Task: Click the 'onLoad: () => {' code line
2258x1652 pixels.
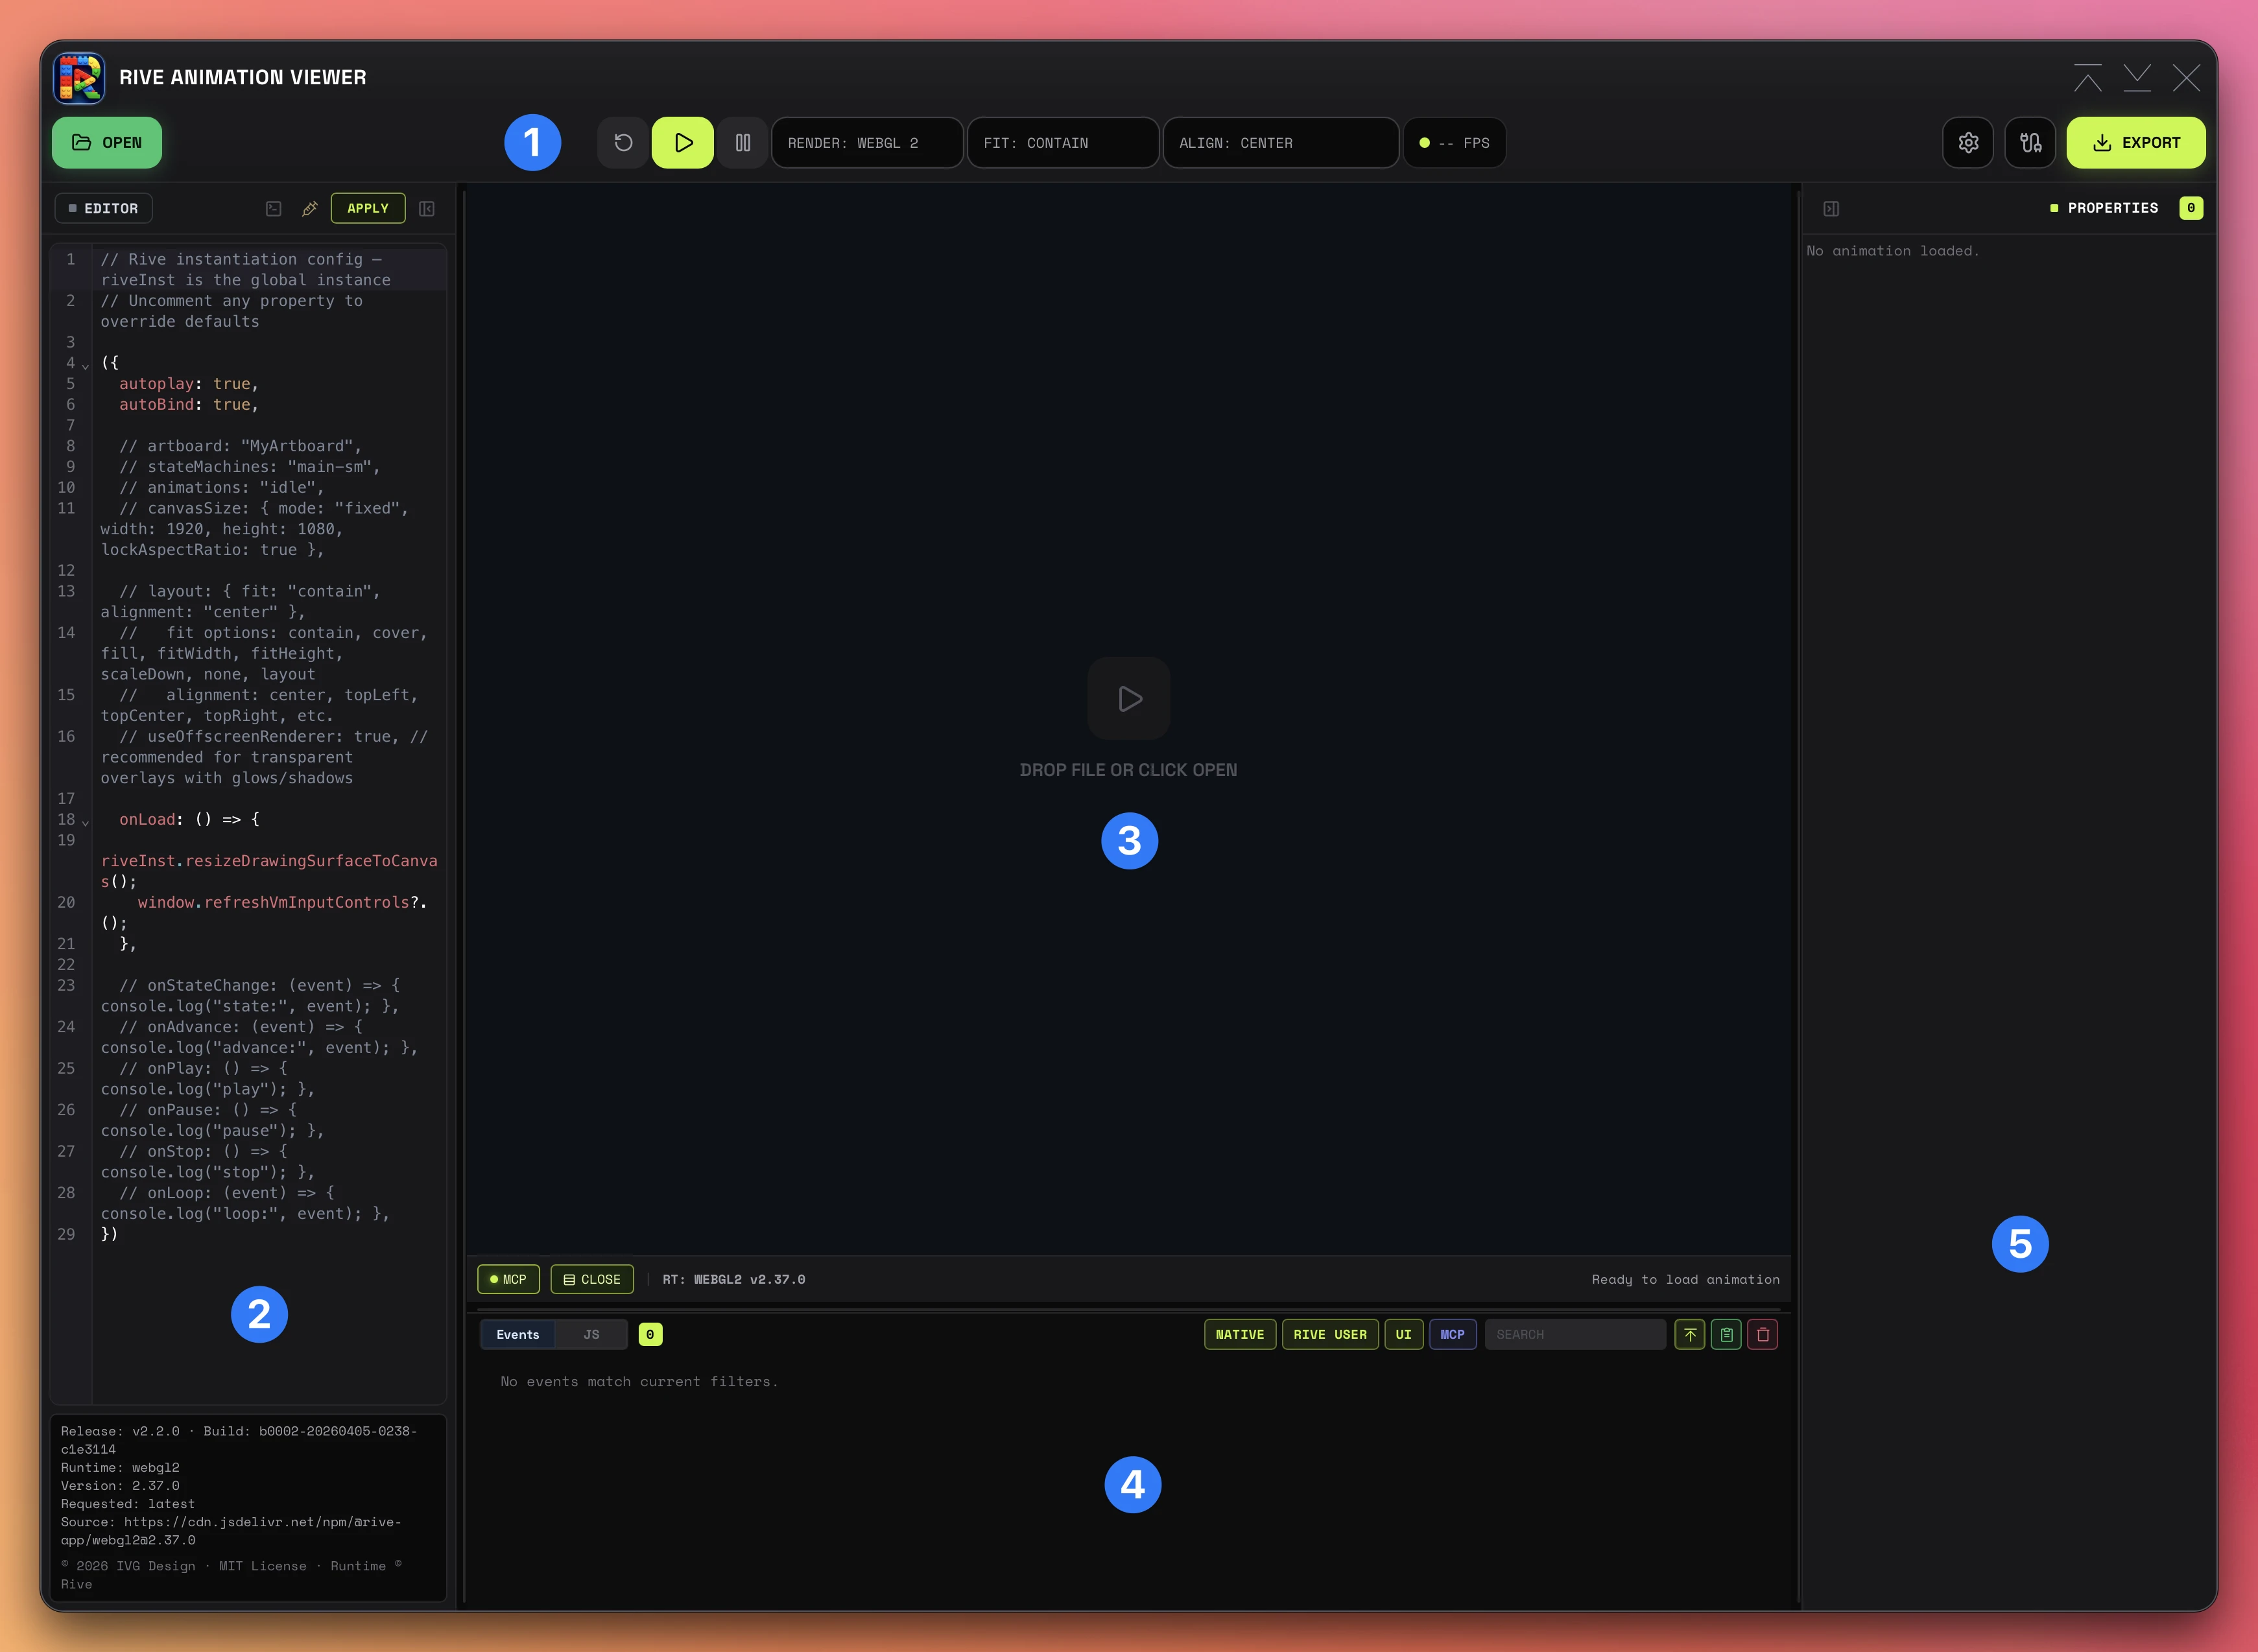Action: click(190, 819)
